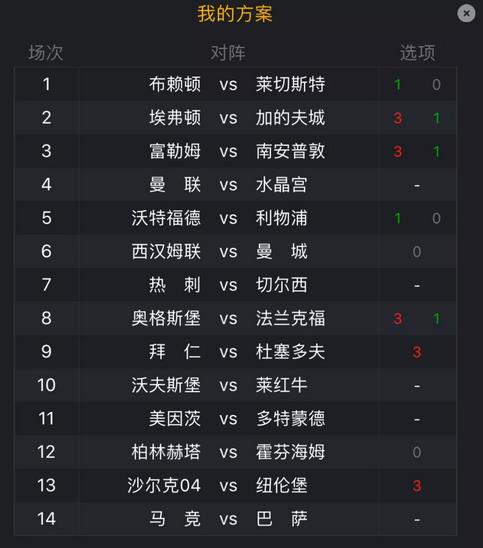Screen dimensions: 483x548
Task: Select match row 马竞 vs 巴萨
Action: [x=235, y=519]
